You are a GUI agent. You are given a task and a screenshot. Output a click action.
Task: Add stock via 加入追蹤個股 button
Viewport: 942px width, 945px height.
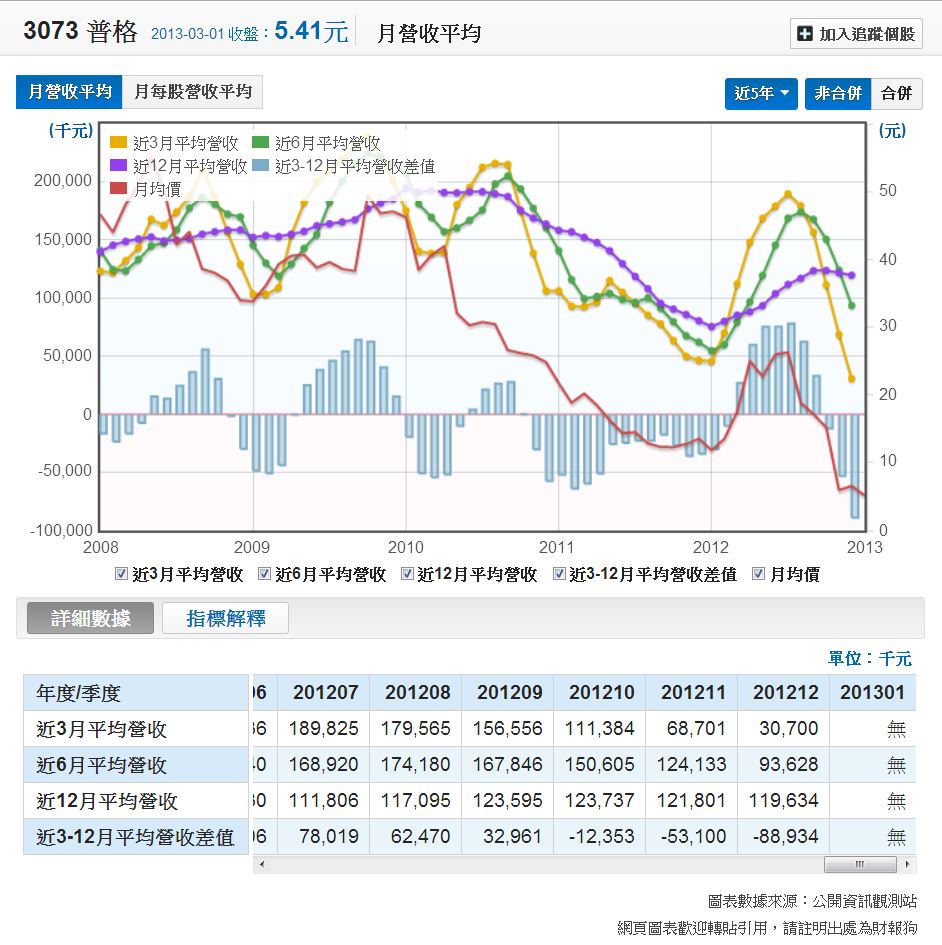pyautogui.click(x=856, y=34)
